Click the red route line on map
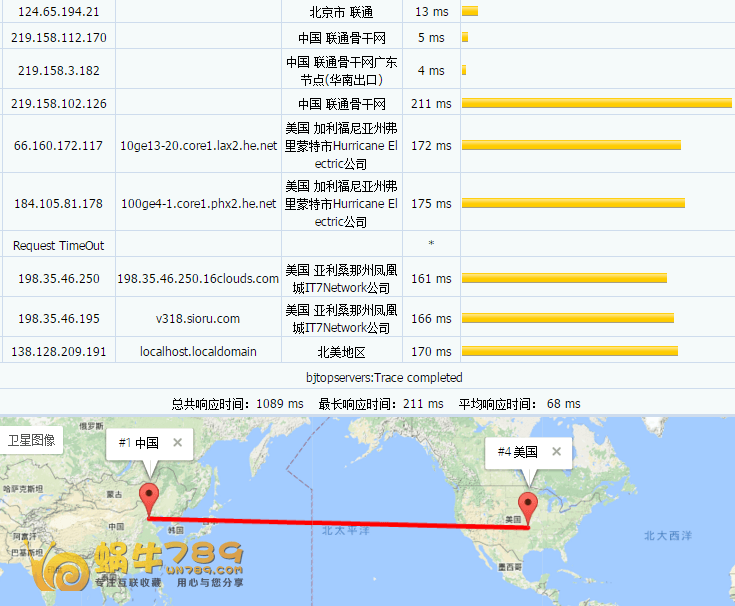735x606 pixels. pos(340,523)
